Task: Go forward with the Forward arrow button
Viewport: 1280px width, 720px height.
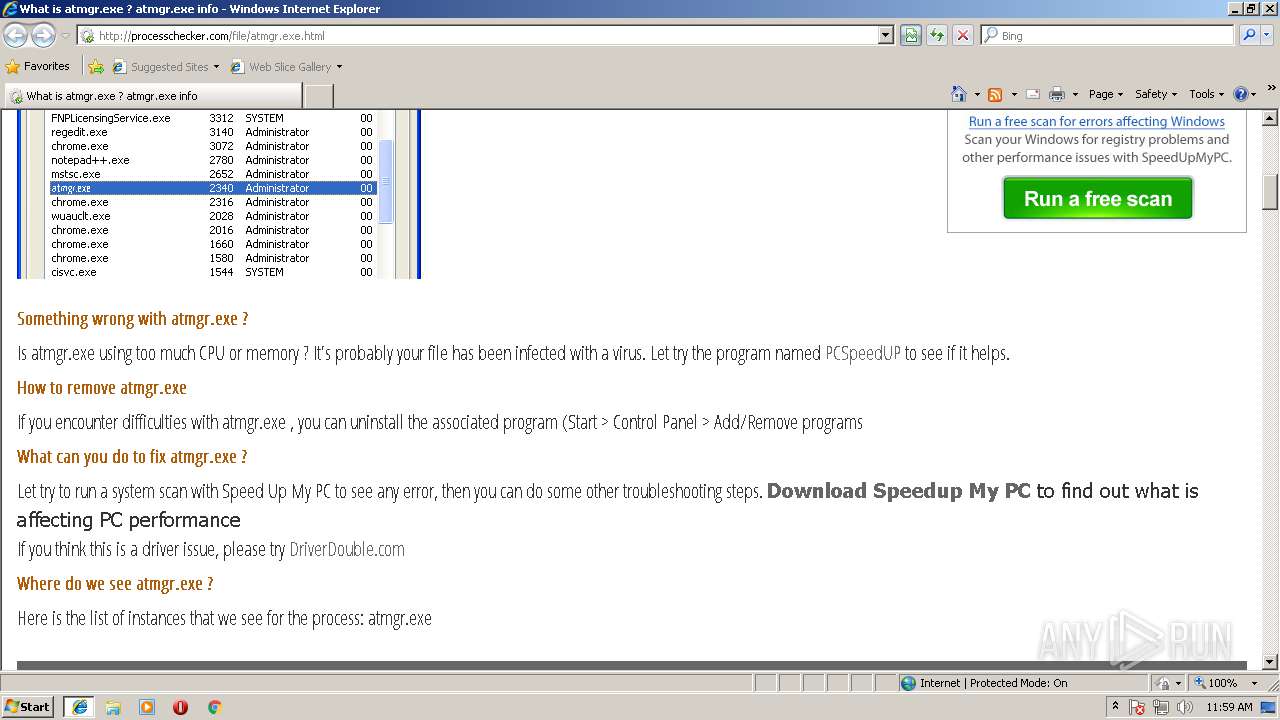Action: pyautogui.click(x=43, y=35)
